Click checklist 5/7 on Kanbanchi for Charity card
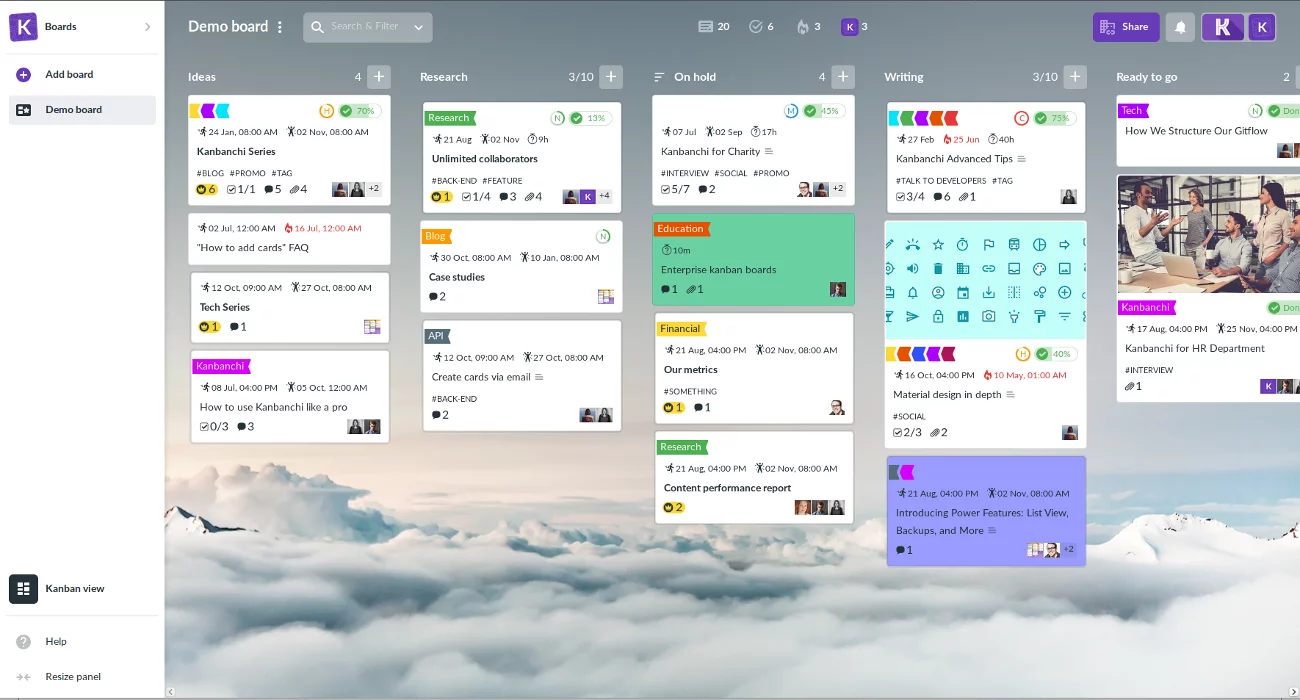This screenshot has width=1300, height=700. [x=675, y=189]
